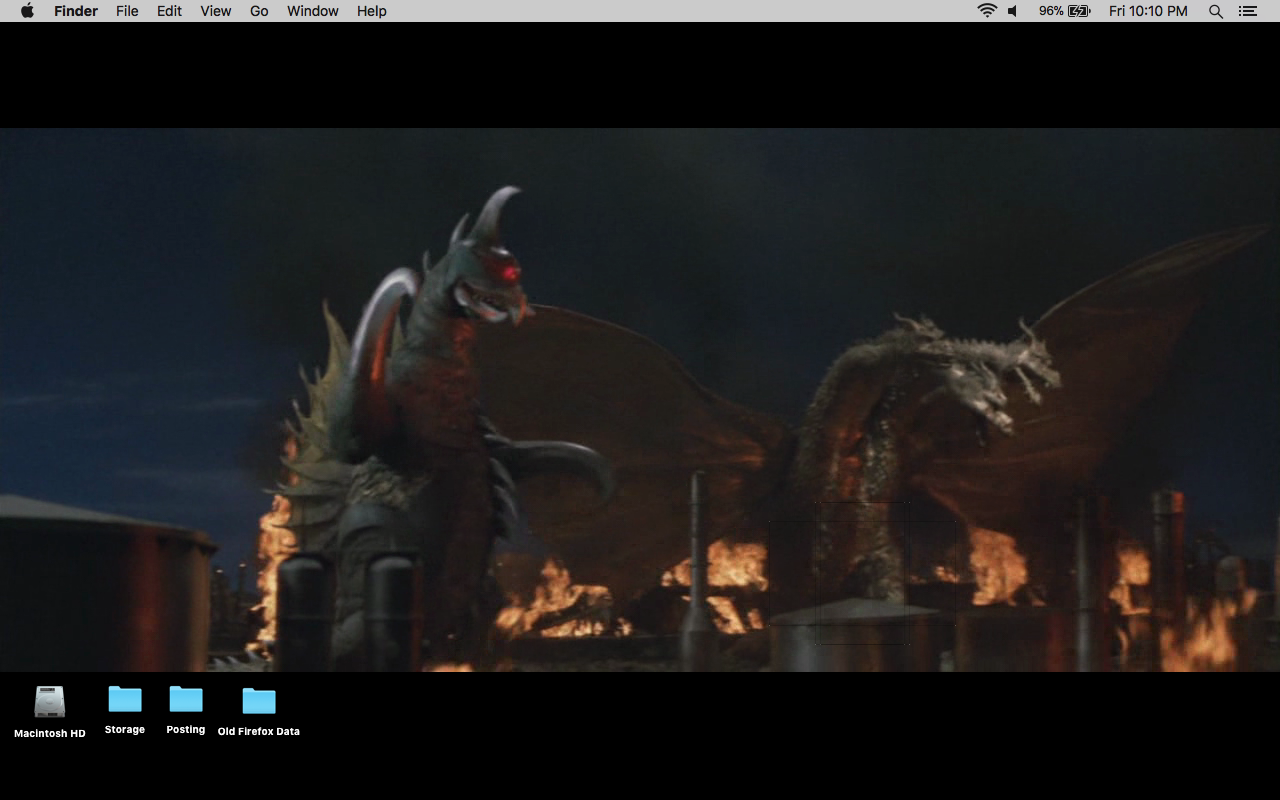This screenshot has height=800, width=1280.
Task: Click the Posting folder label
Action: click(x=186, y=730)
